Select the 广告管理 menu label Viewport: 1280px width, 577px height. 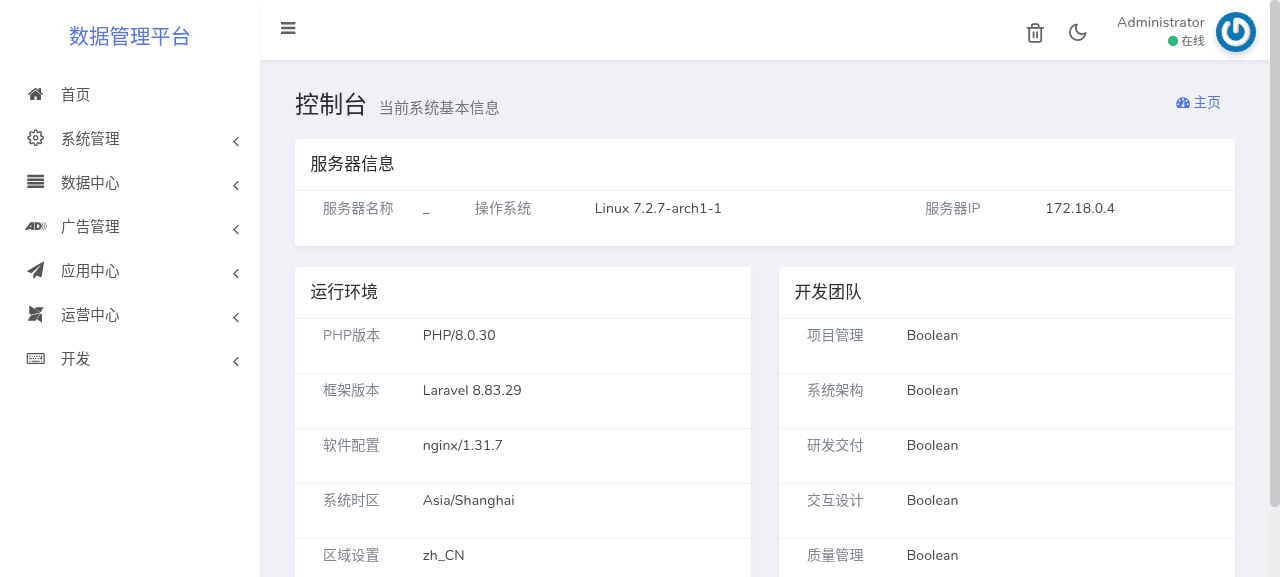90,227
